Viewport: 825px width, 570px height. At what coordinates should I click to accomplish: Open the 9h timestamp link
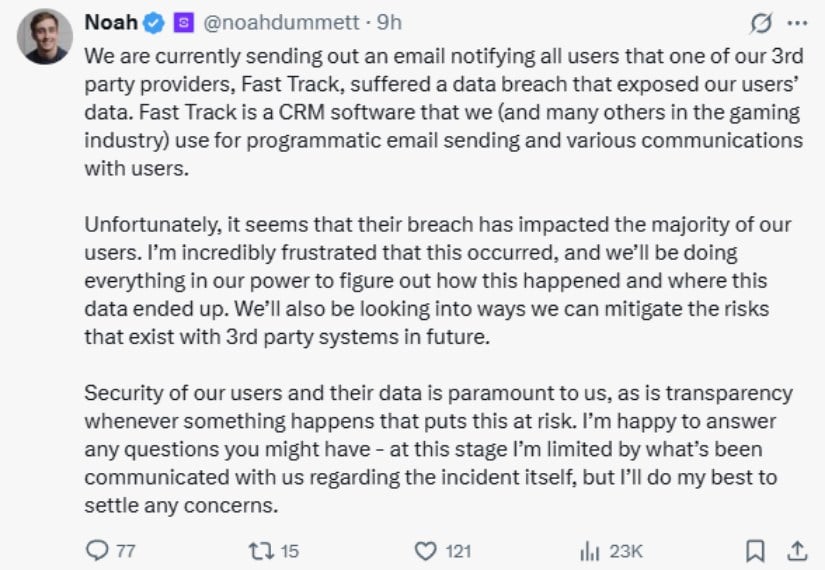[389, 22]
